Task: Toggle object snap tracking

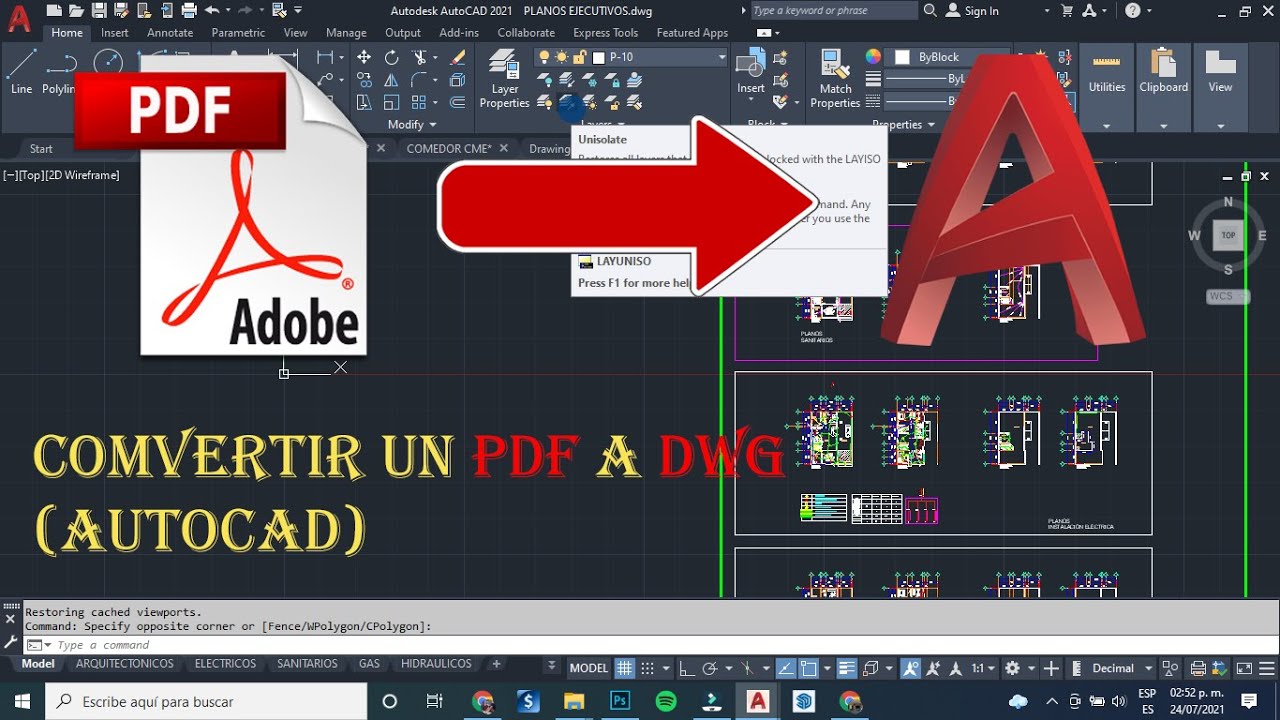Action: (x=786, y=668)
